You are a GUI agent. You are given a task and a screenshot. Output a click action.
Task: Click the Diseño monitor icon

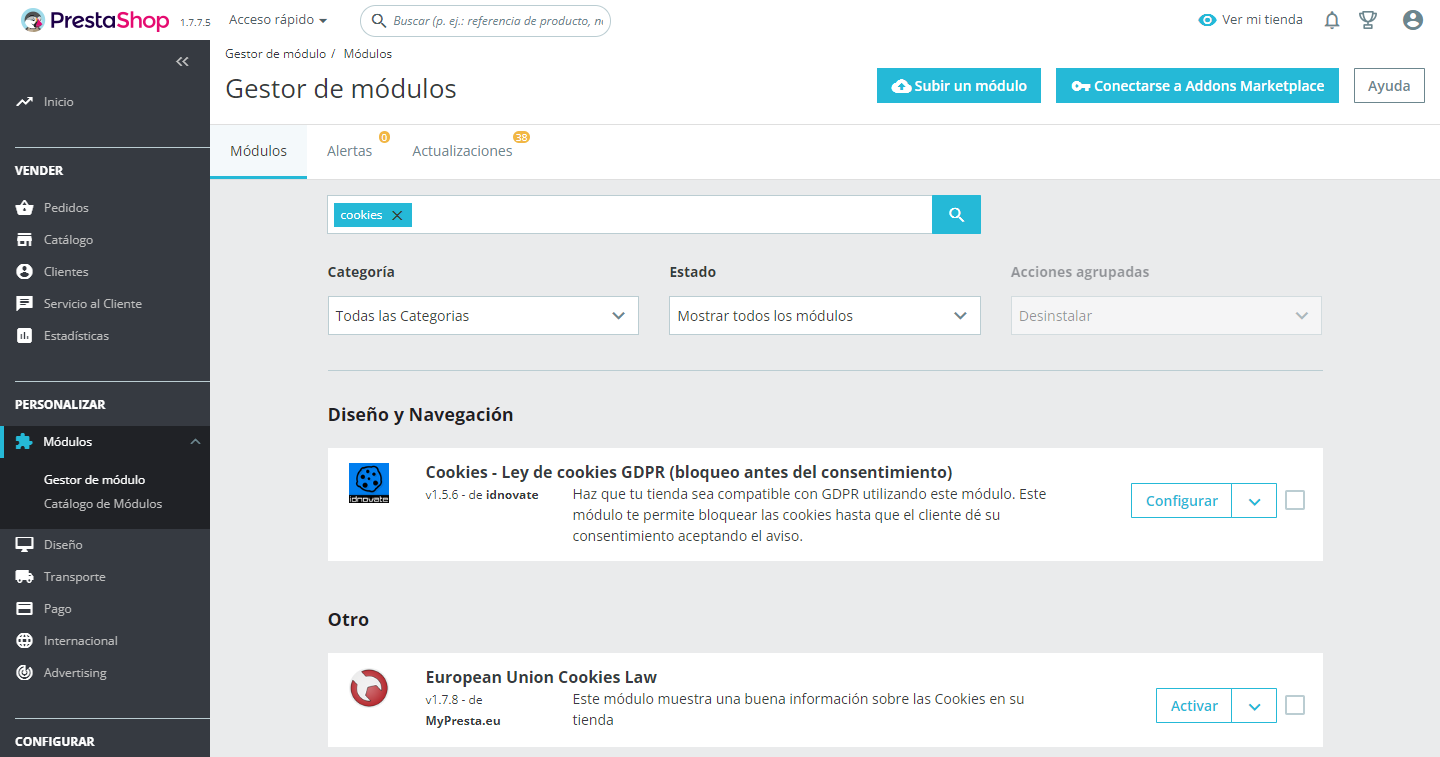click(x=25, y=545)
